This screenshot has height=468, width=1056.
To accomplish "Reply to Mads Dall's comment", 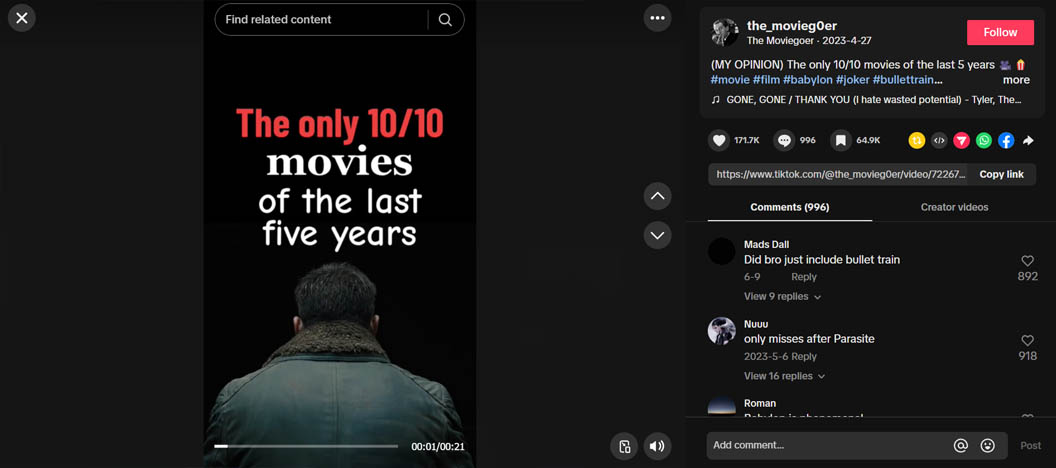I will point(804,277).
